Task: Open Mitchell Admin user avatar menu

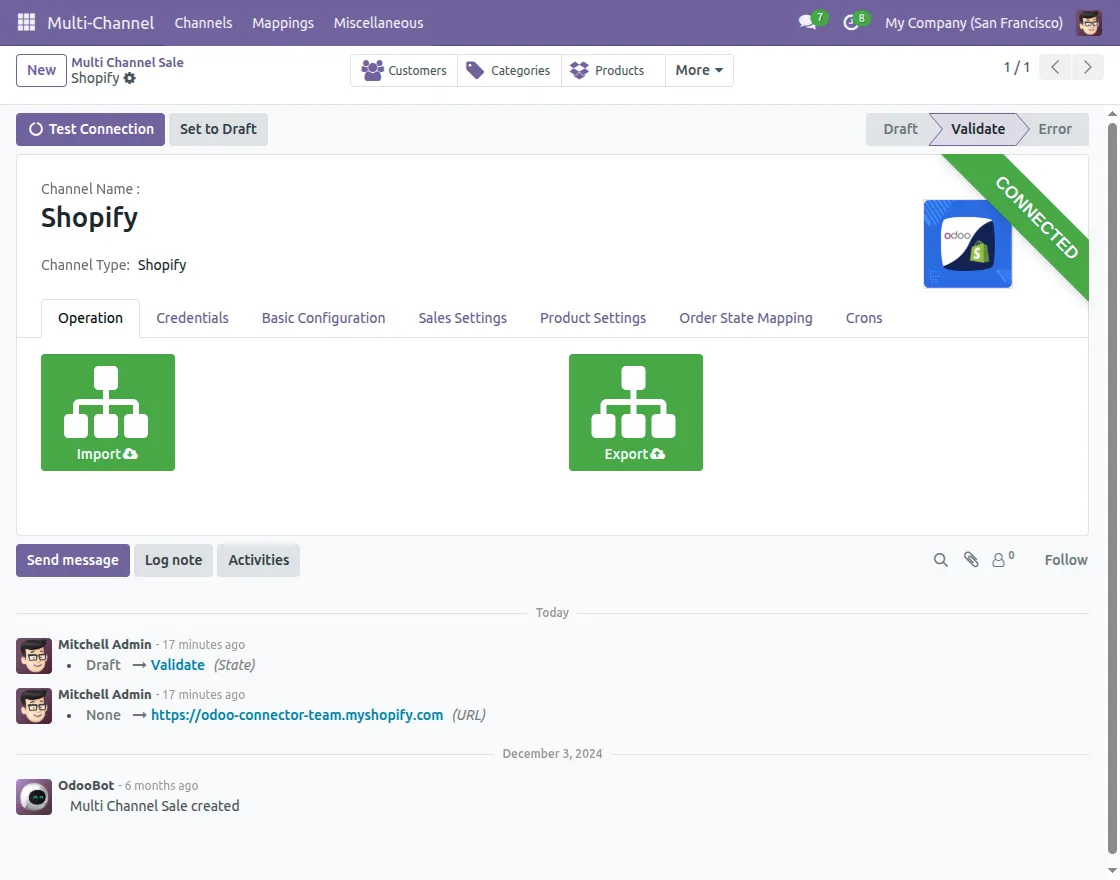Action: 1089,23
